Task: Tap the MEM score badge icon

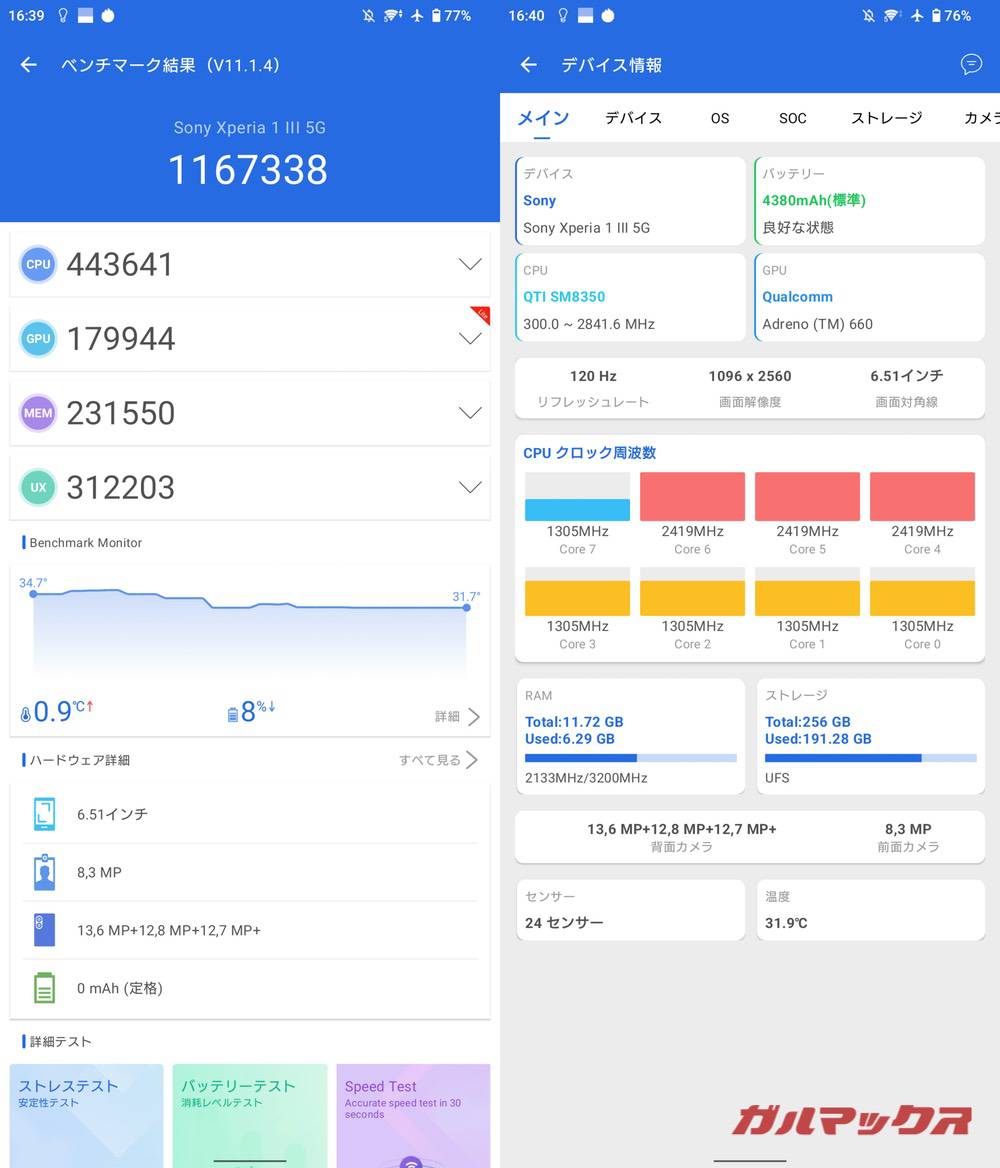Action: tap(38, 413)
